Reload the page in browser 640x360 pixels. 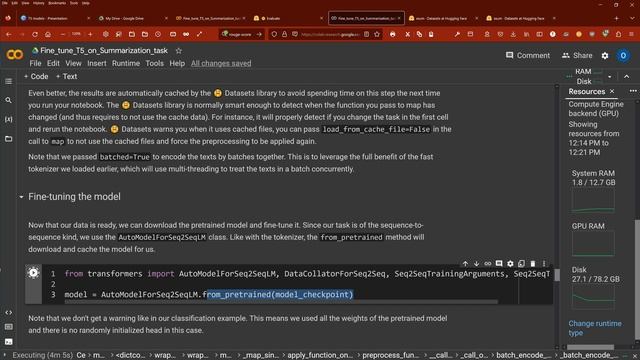pos(35,34)
